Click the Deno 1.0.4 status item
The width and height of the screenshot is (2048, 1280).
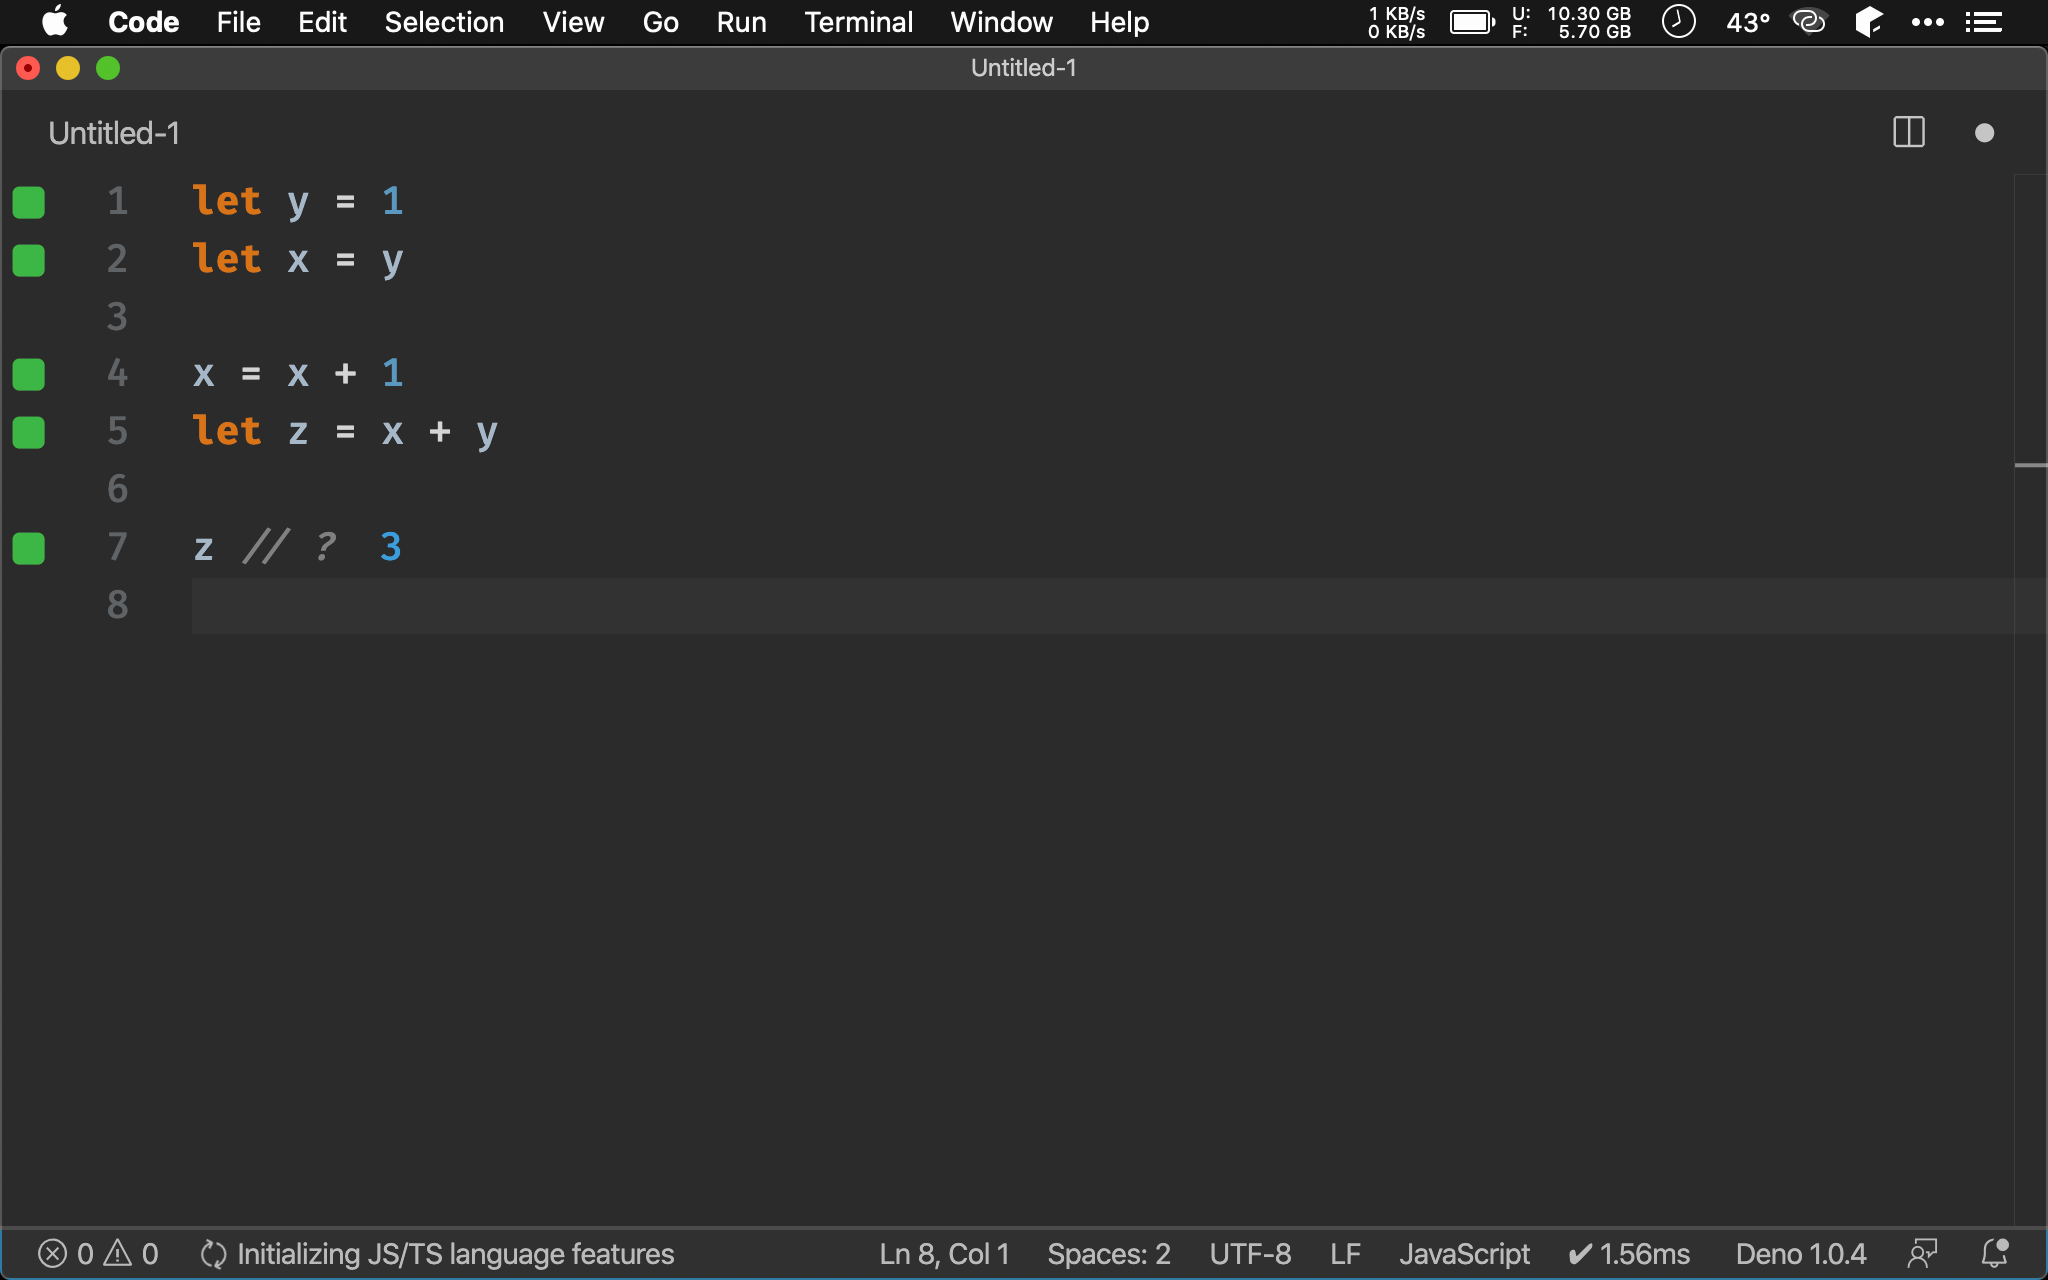pos(1800,1253)
